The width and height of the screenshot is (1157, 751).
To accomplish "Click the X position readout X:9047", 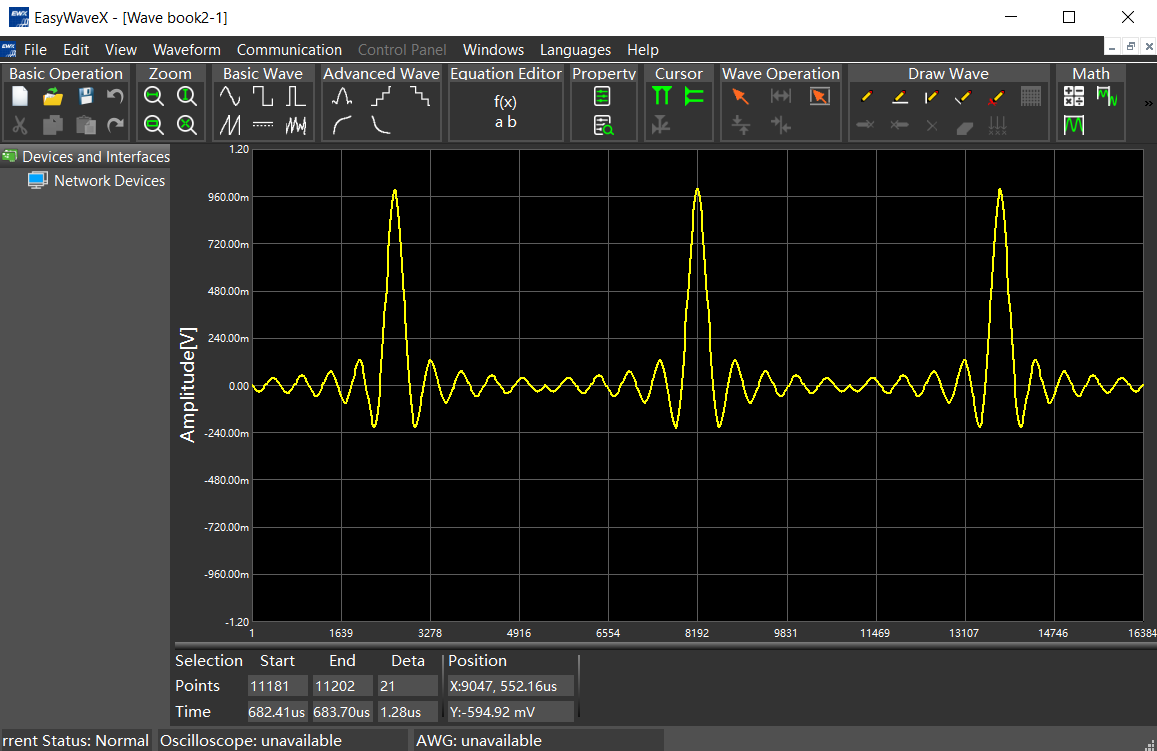I will [x=511, y=686].
